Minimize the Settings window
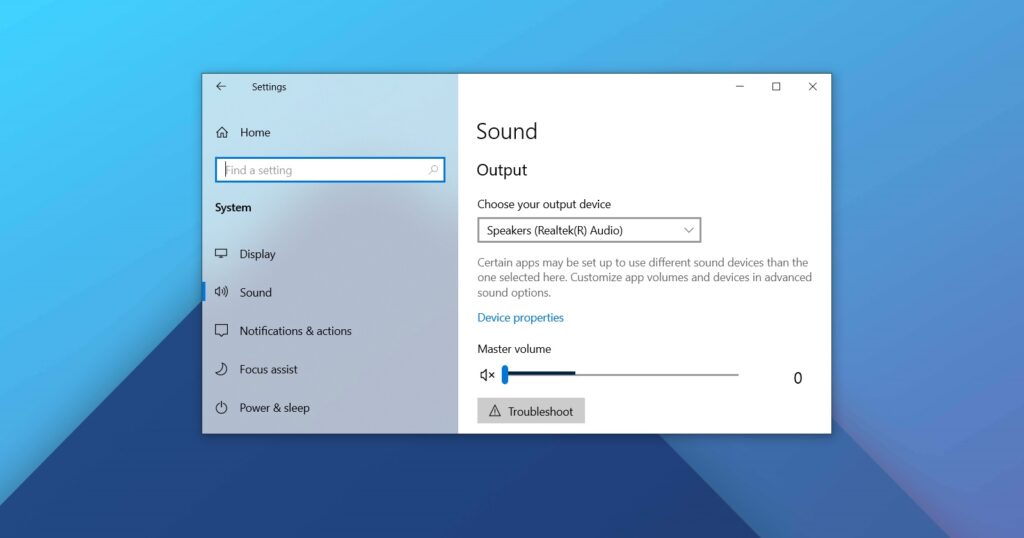Image resolution: width=1024 pixels, height=538 pixels. coord(739,87)
